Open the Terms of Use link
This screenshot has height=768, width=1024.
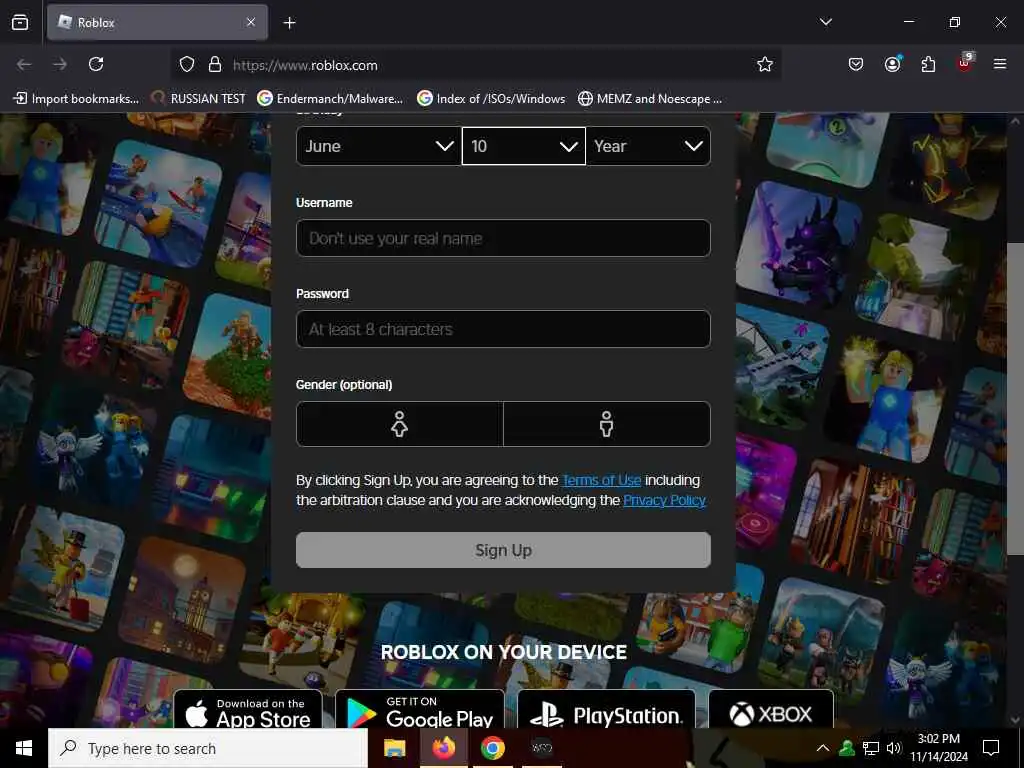click(601, 481)
